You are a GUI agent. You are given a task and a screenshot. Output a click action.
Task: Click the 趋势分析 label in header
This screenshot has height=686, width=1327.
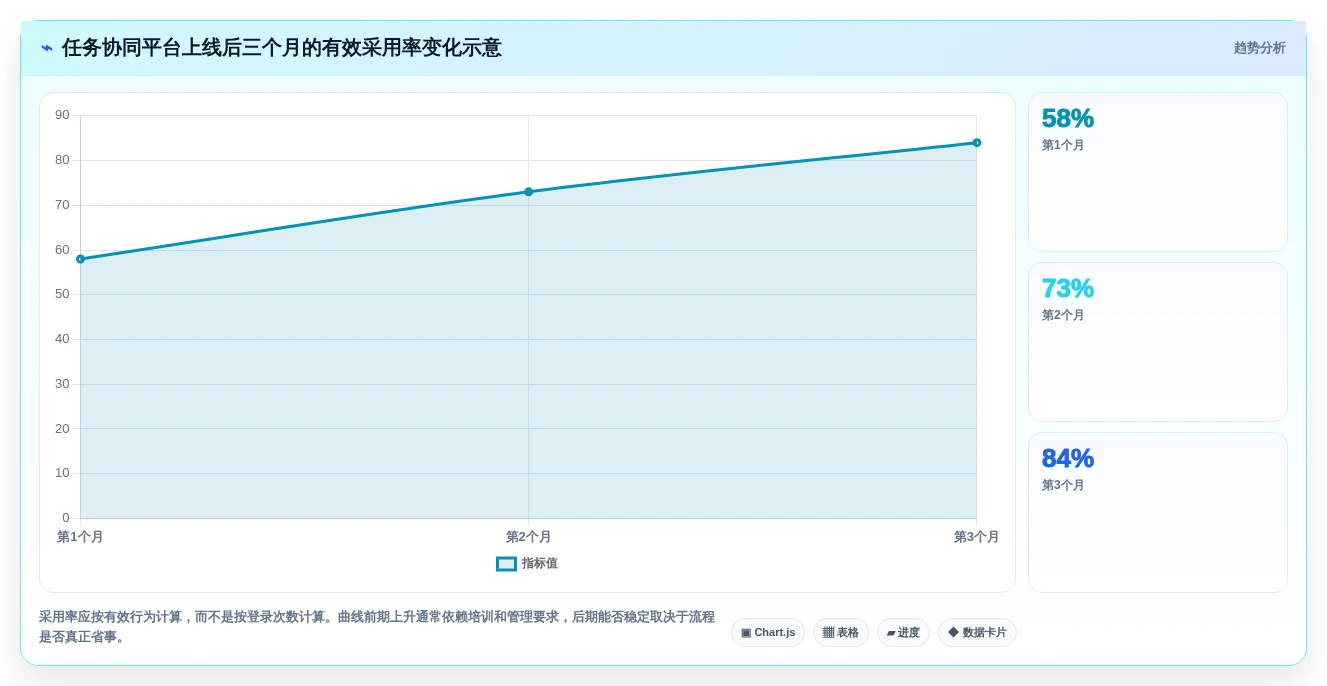[1259, 48]
